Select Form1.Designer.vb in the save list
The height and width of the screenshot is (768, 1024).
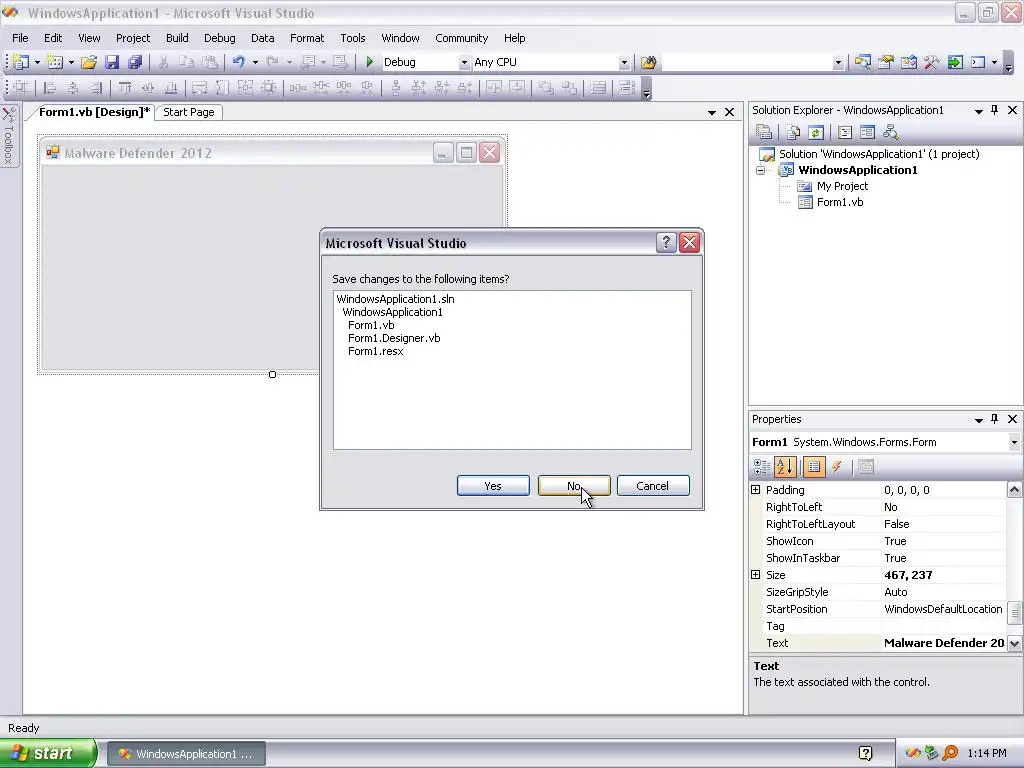pos(394,338)
